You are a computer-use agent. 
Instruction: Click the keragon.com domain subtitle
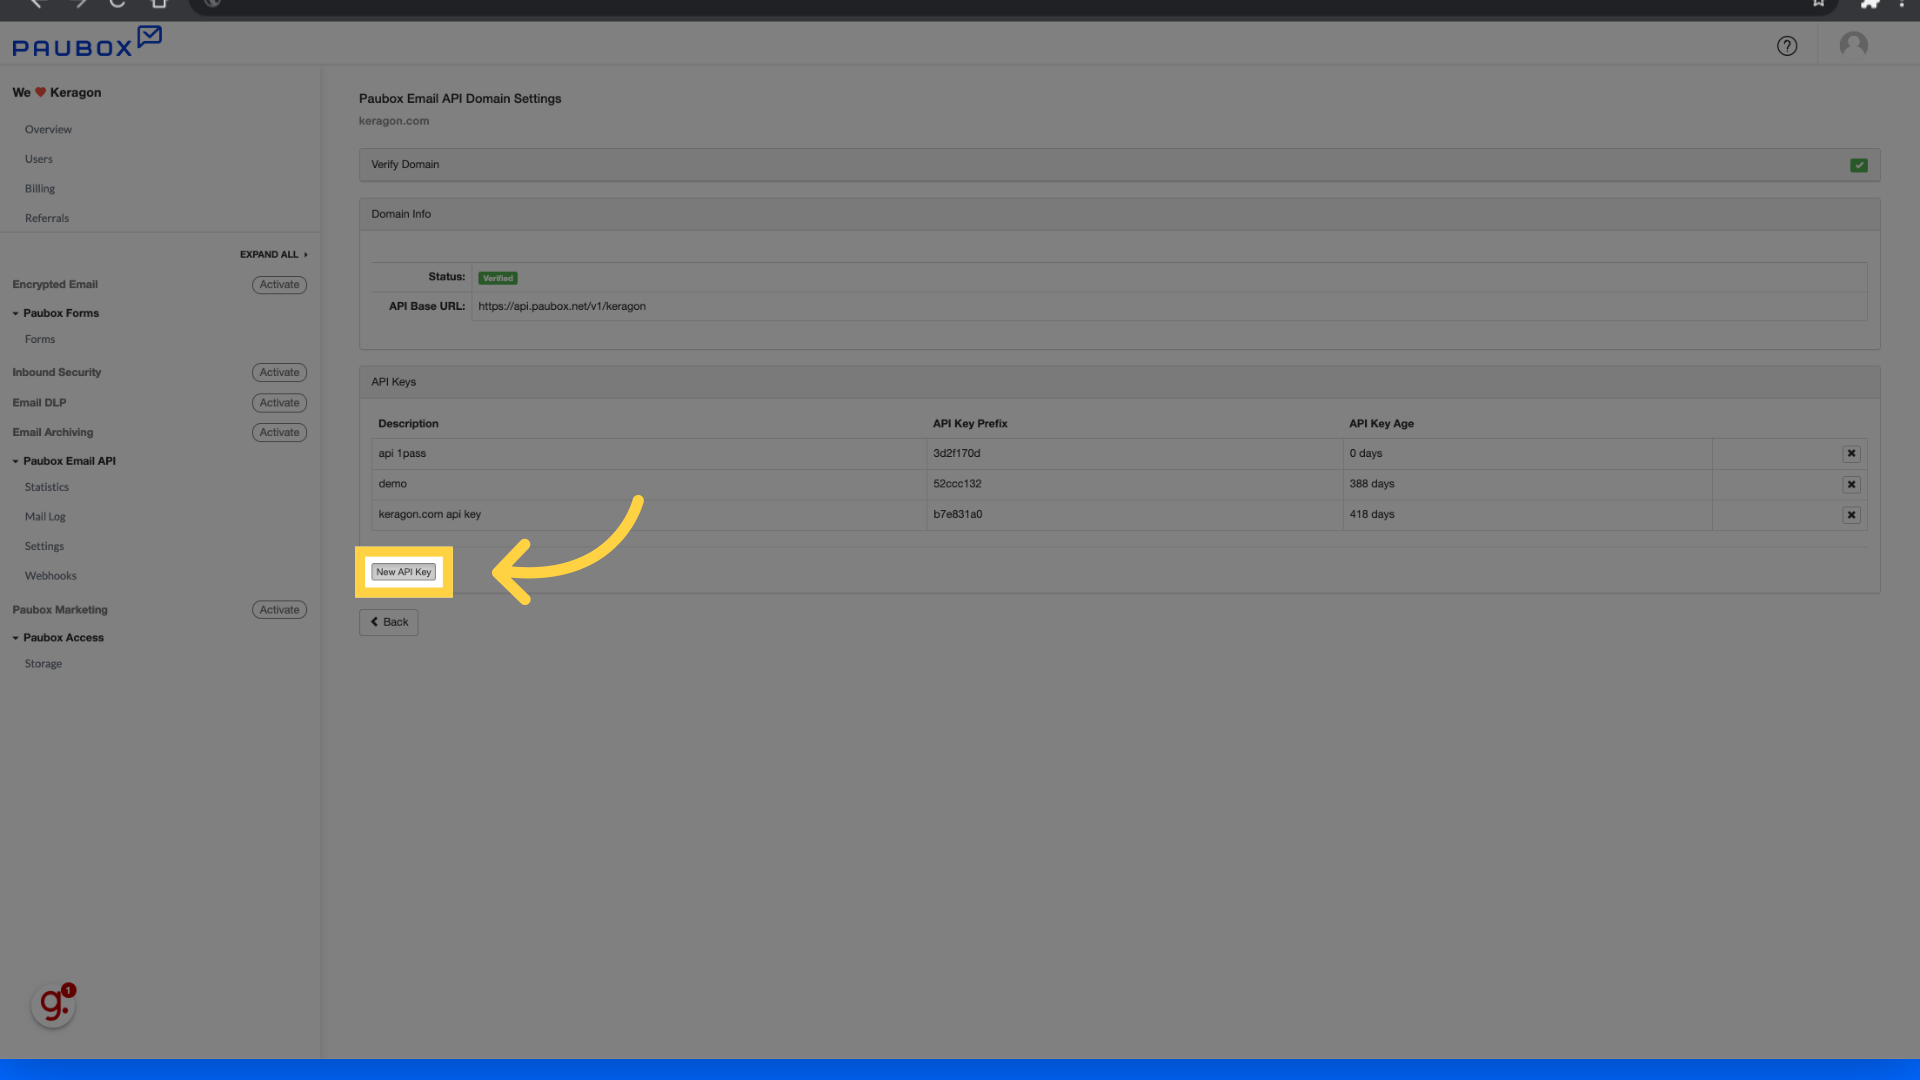[394, 122]
